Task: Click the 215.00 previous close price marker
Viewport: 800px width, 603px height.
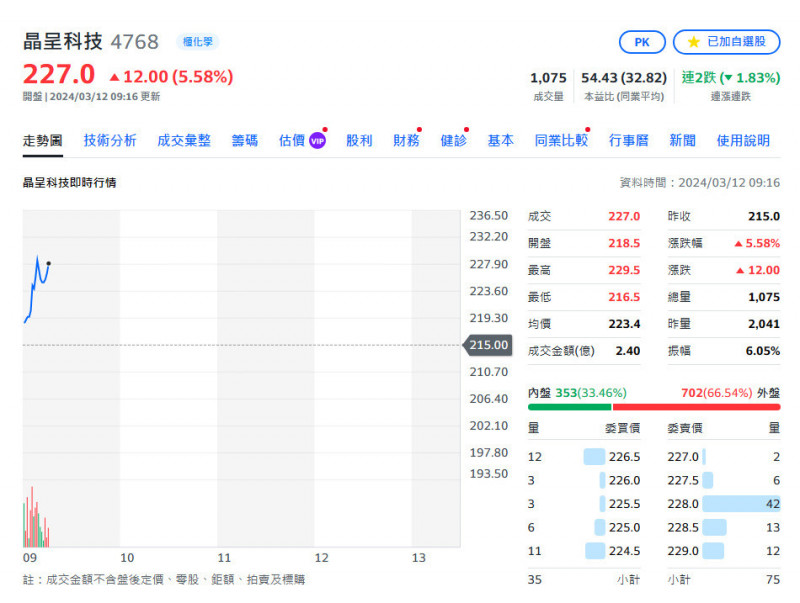Action: click(x=488, y=345)
